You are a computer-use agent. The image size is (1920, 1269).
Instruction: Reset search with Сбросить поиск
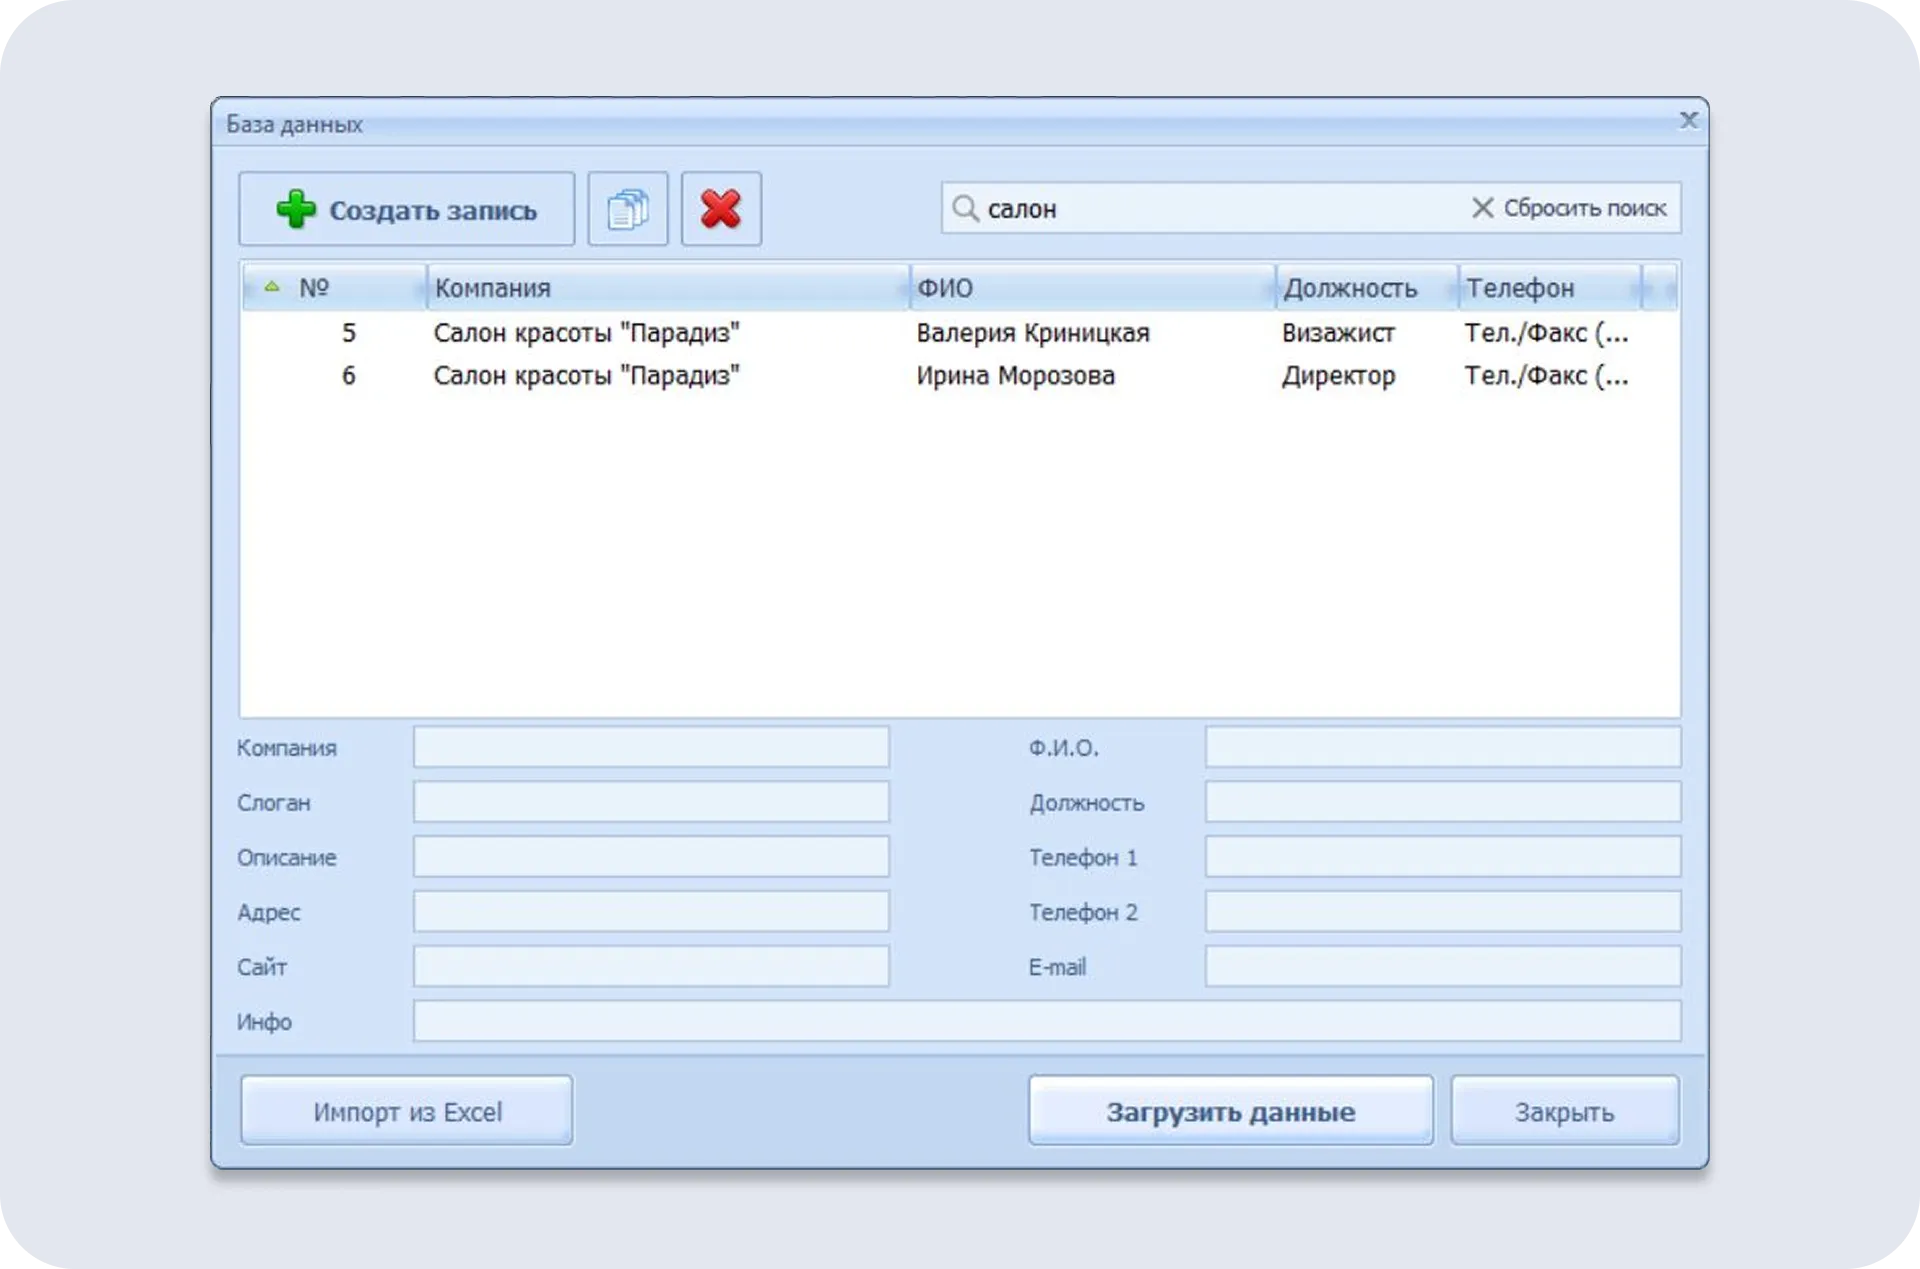point(1569,208)
